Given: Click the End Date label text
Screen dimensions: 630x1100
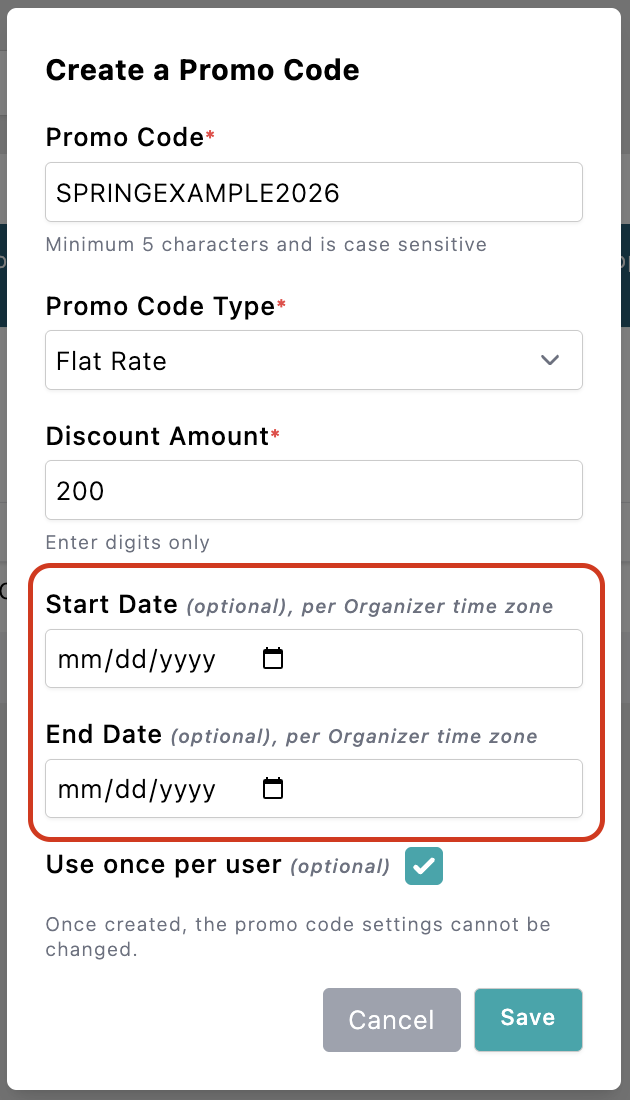Looking at the screenshot, I should pos(104,735).
